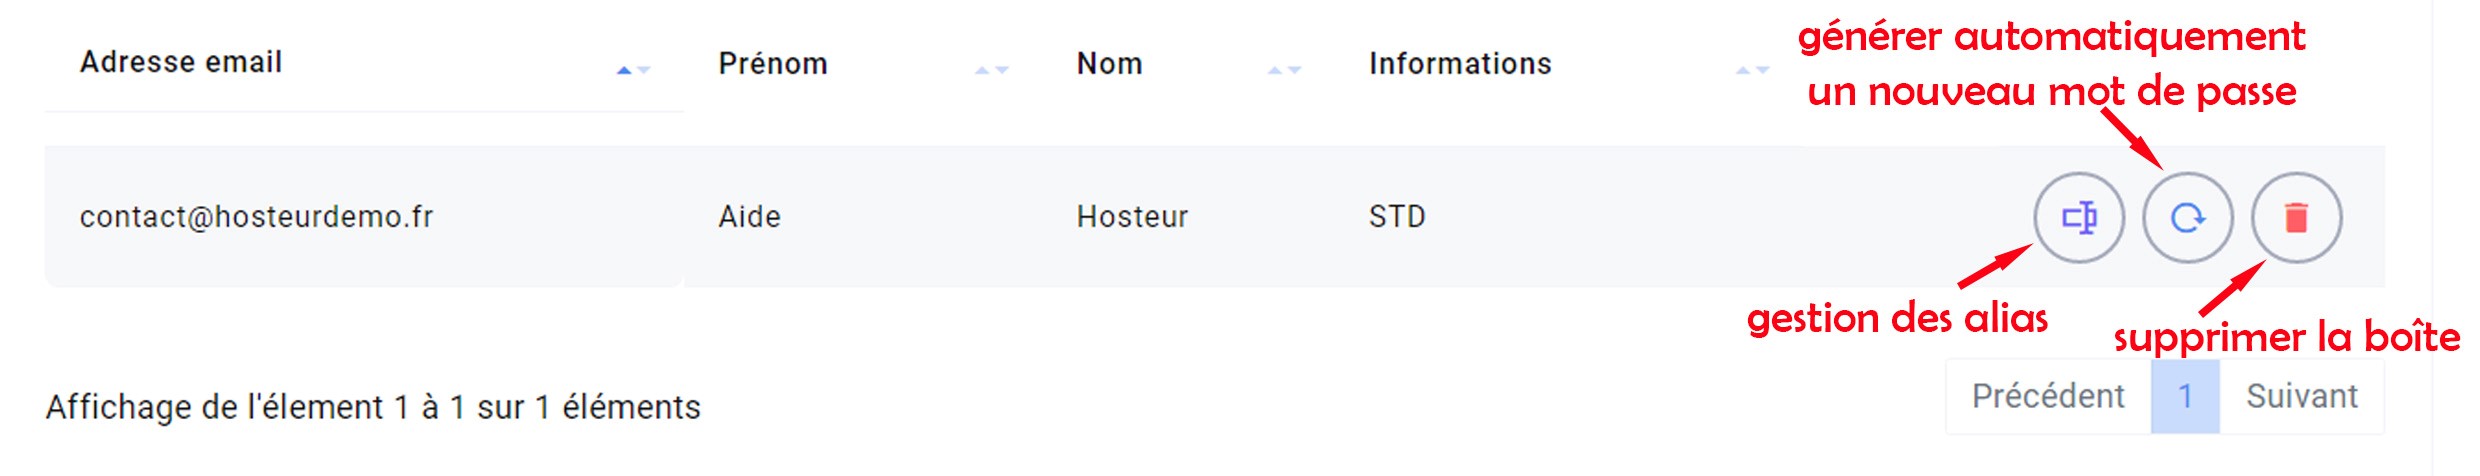Click the sort arrows beside Informations
Viewport: 2480px width, 476px height.
(1752, 69)
